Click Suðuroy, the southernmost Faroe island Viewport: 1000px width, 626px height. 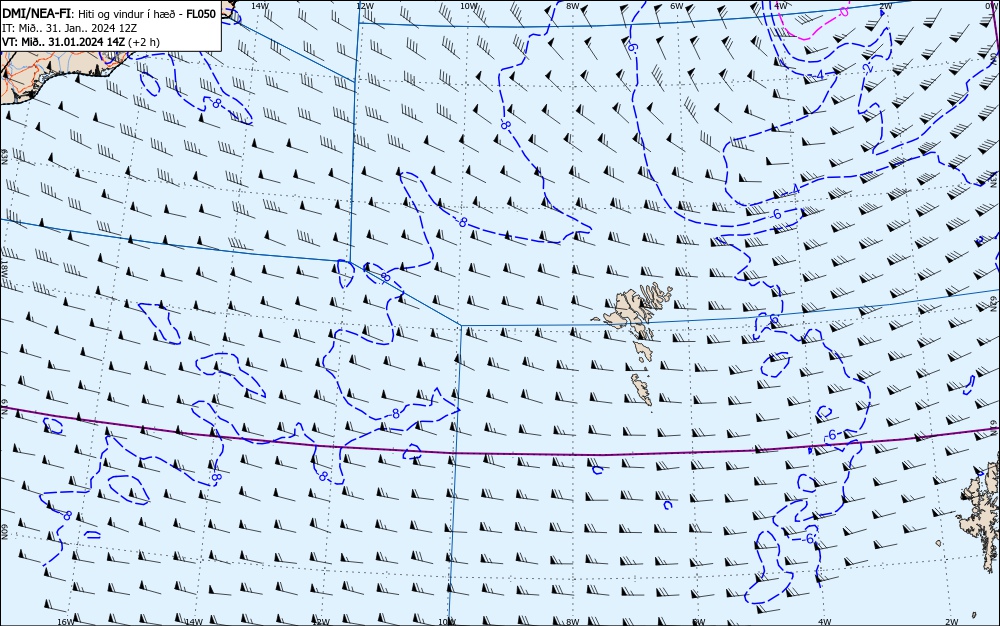coord(642,389)
